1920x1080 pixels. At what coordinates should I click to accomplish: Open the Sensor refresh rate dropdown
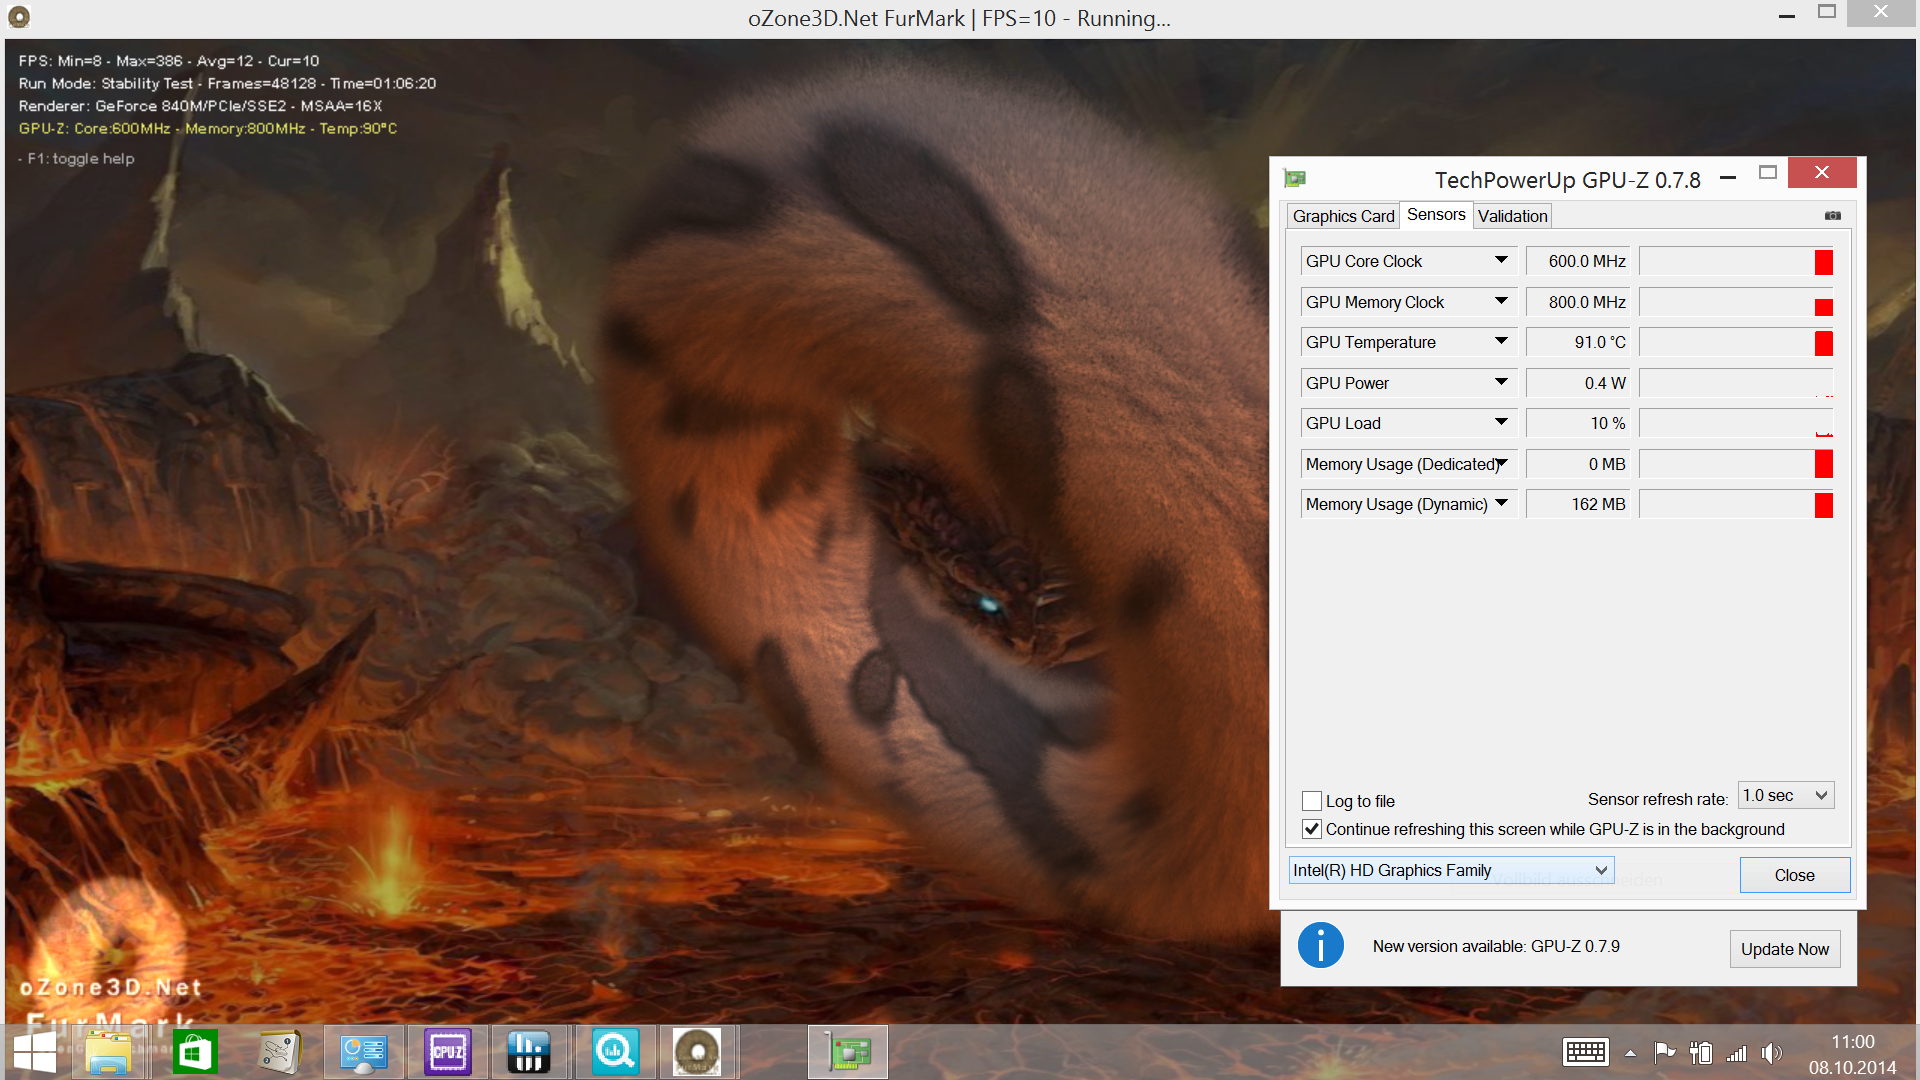tap(1785, 796)
